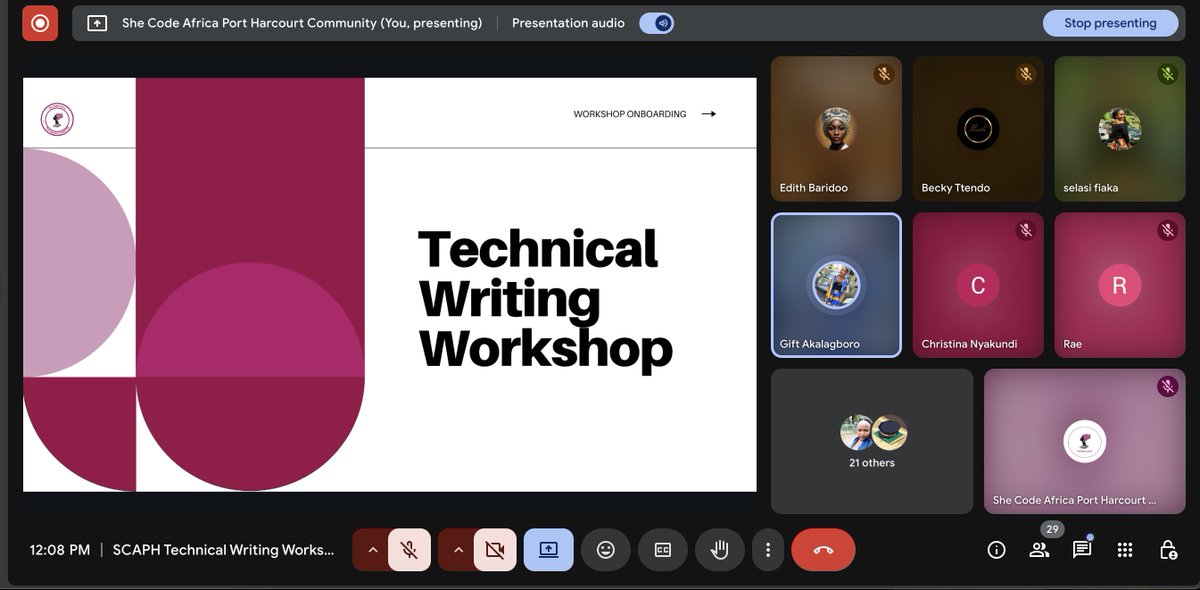The height and width of the screenshot is (590, 1200).
Task: Click muted mic icon on Rae tile
Action: point(1167,230)
